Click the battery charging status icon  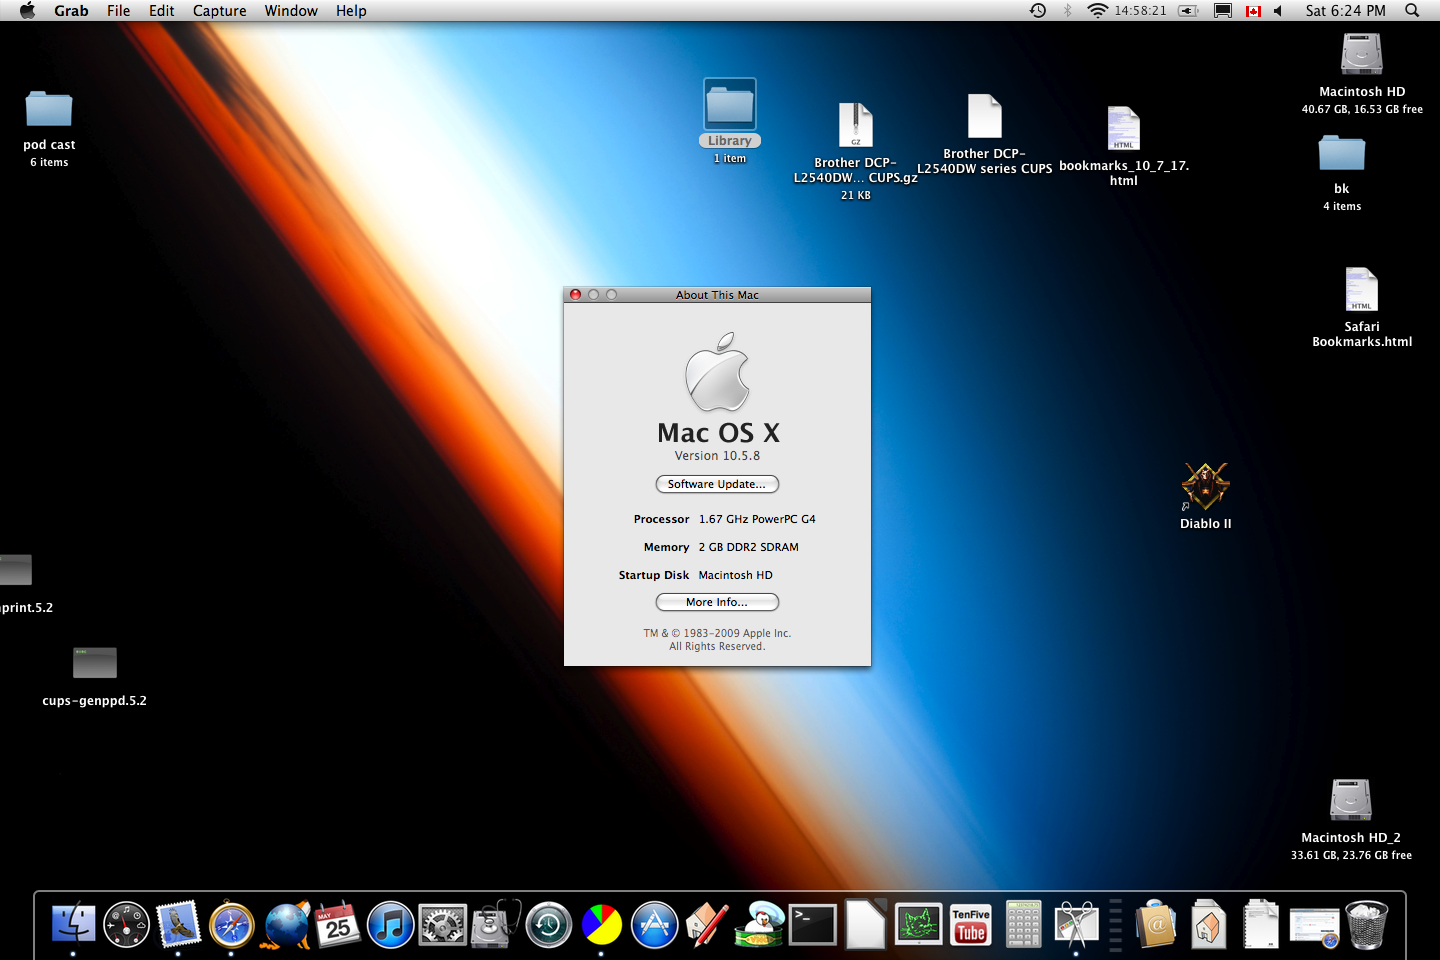(1188, 11)
